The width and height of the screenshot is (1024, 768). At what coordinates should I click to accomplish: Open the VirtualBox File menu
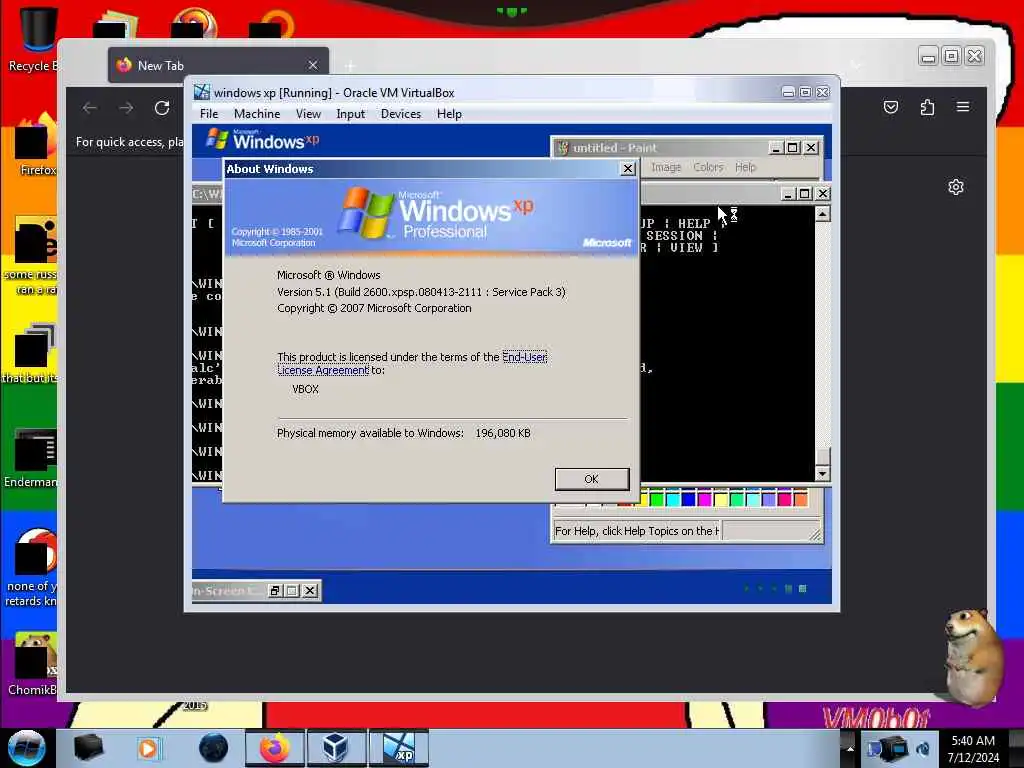(x=209, y=114)
